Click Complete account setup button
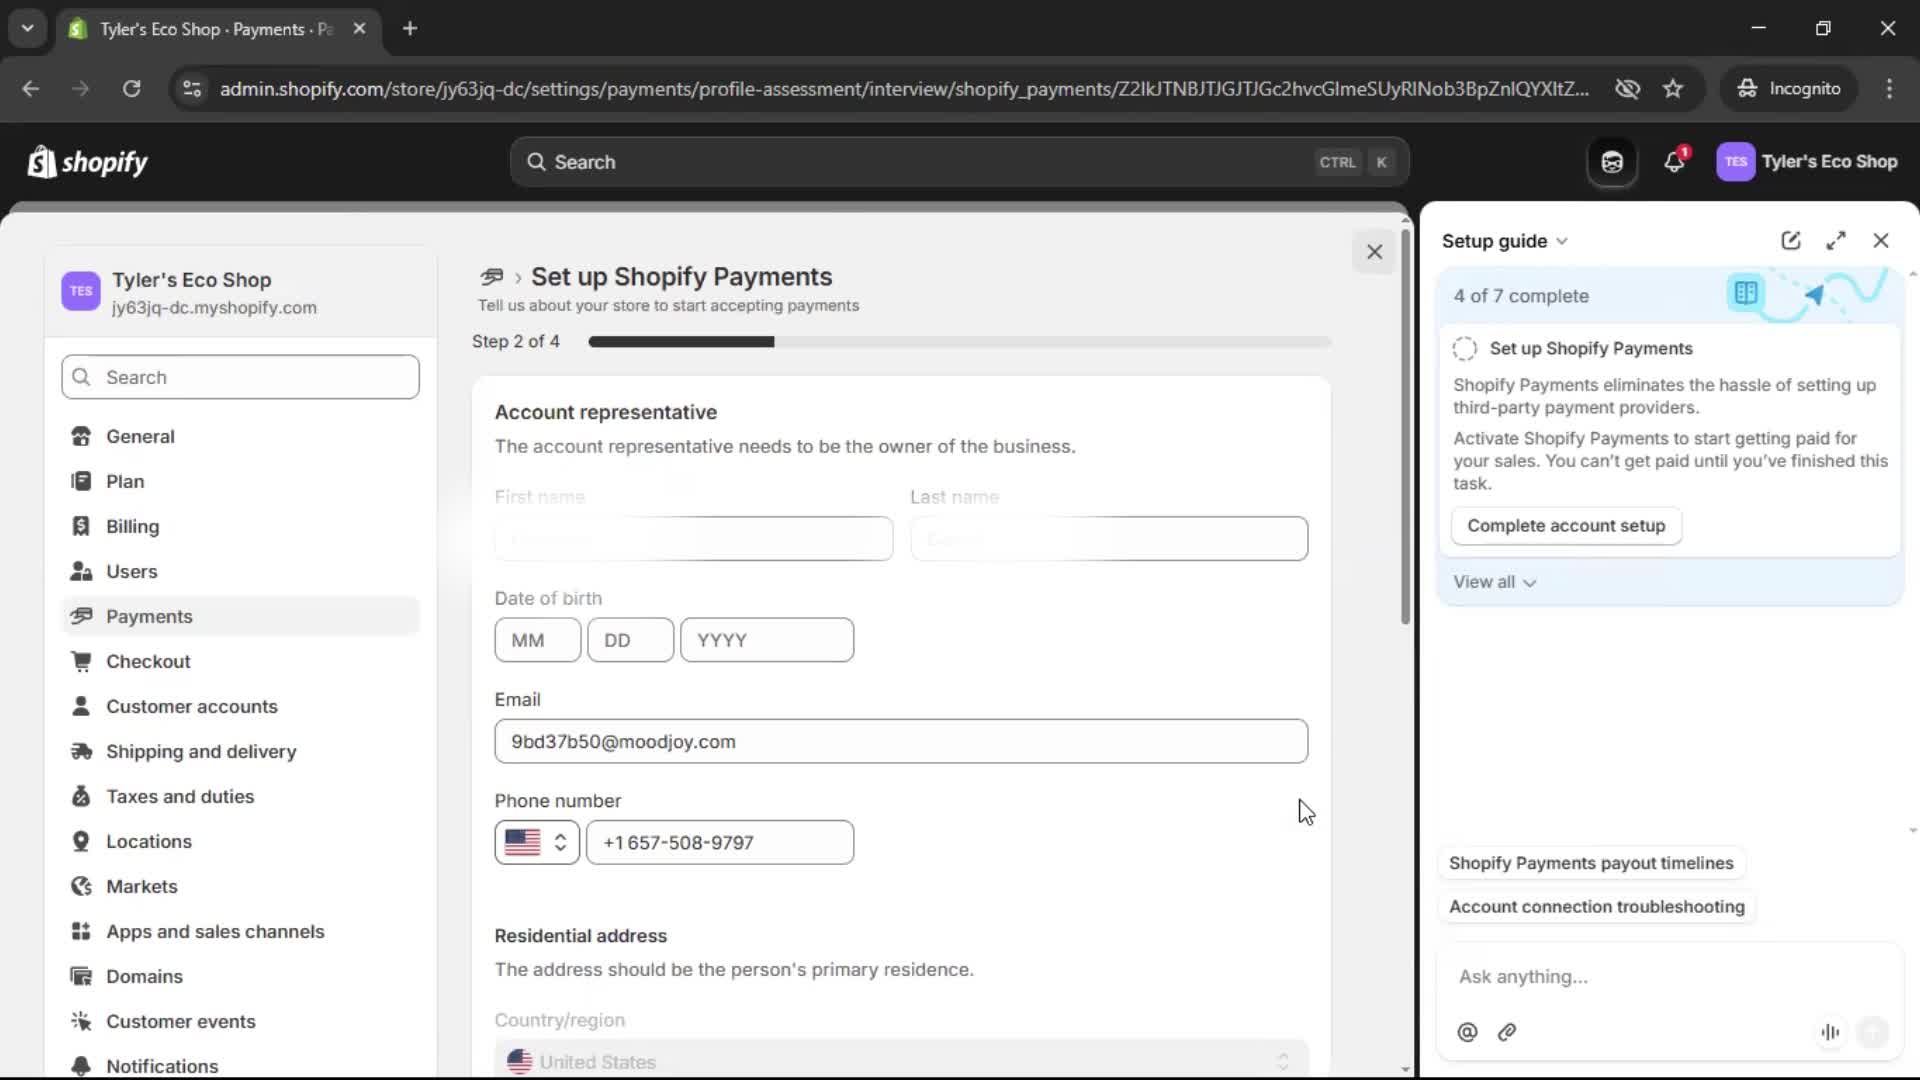Viewport: 1920px width, 1080px height. pyautogui.click(x=1566, y=526)
